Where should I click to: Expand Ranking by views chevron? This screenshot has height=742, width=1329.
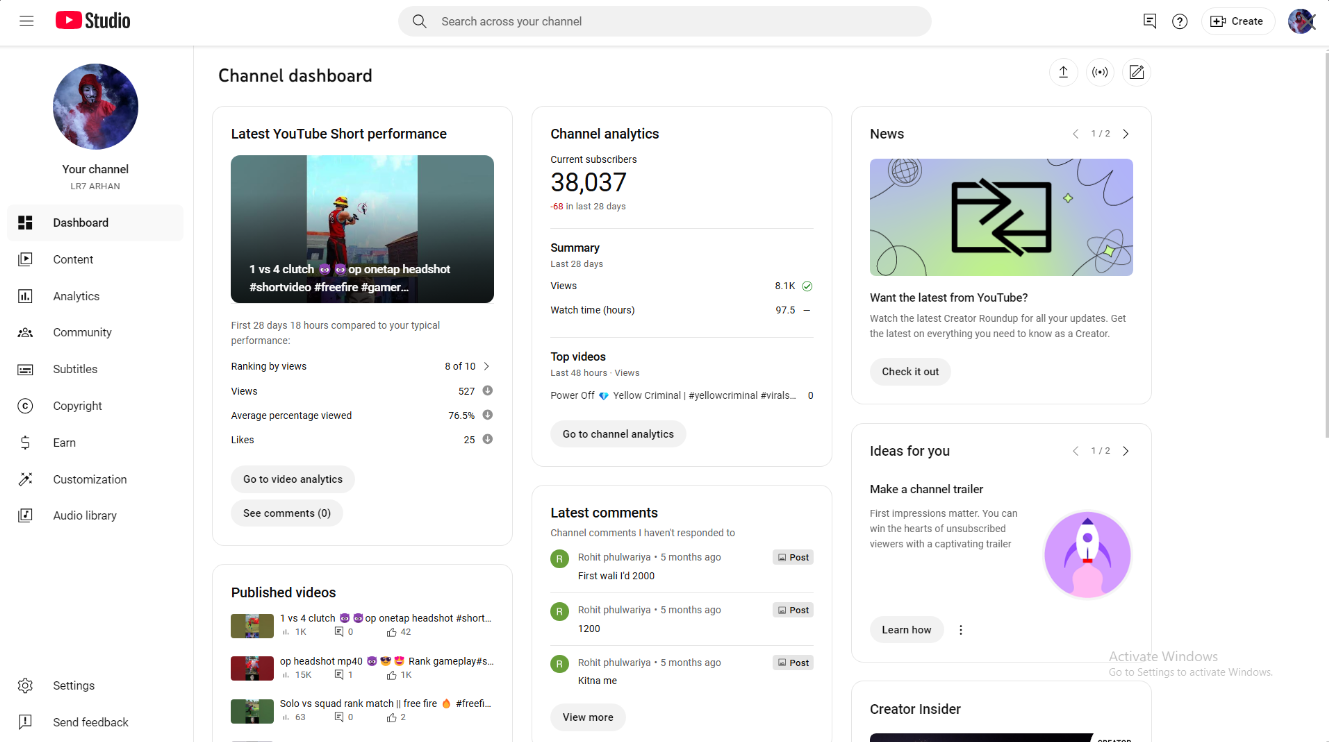click(x=487, y=366)
